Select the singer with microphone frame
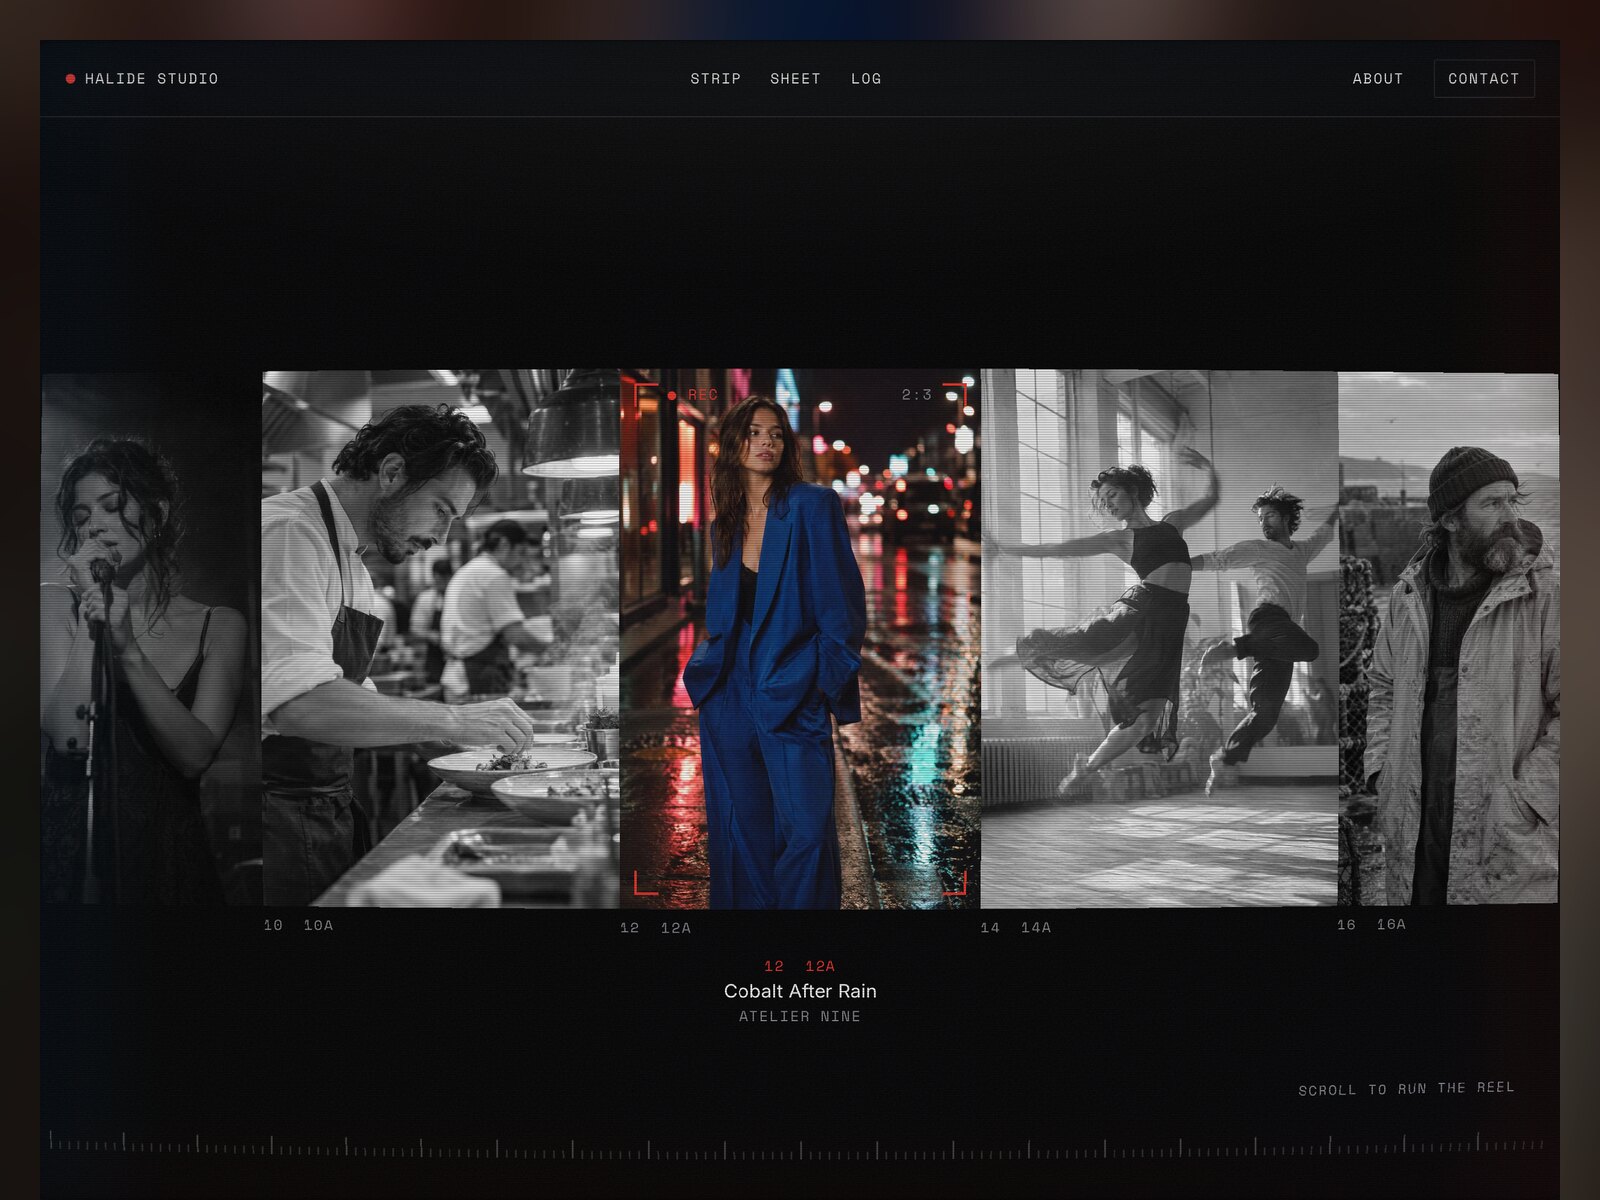This screenshot has width=1600, height=1200. [151, 638]
